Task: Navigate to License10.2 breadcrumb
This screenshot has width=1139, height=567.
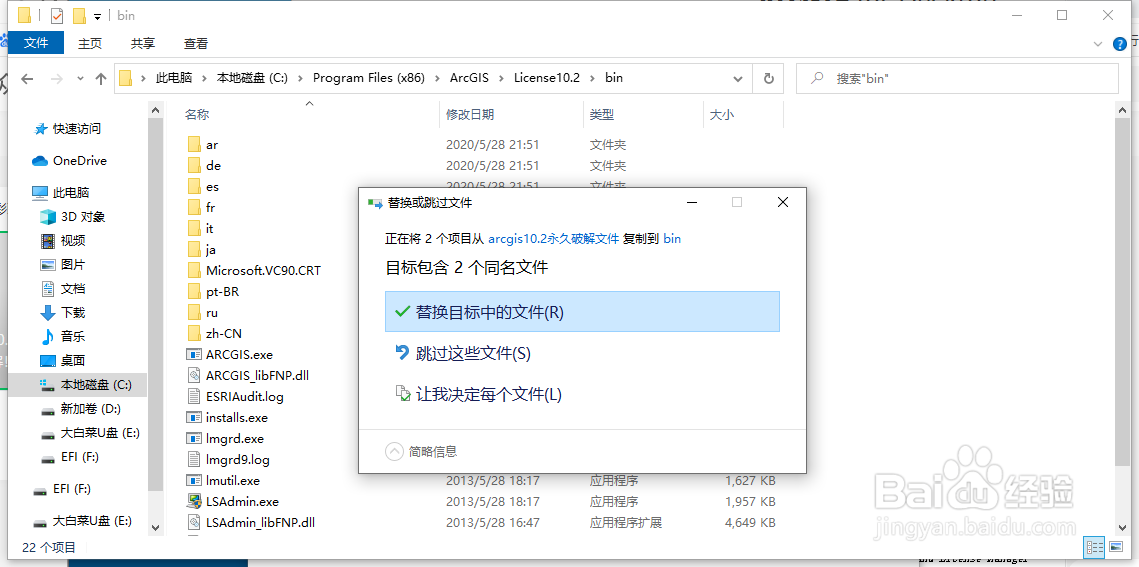Action: pyautogui.click(x=546, y=78)
